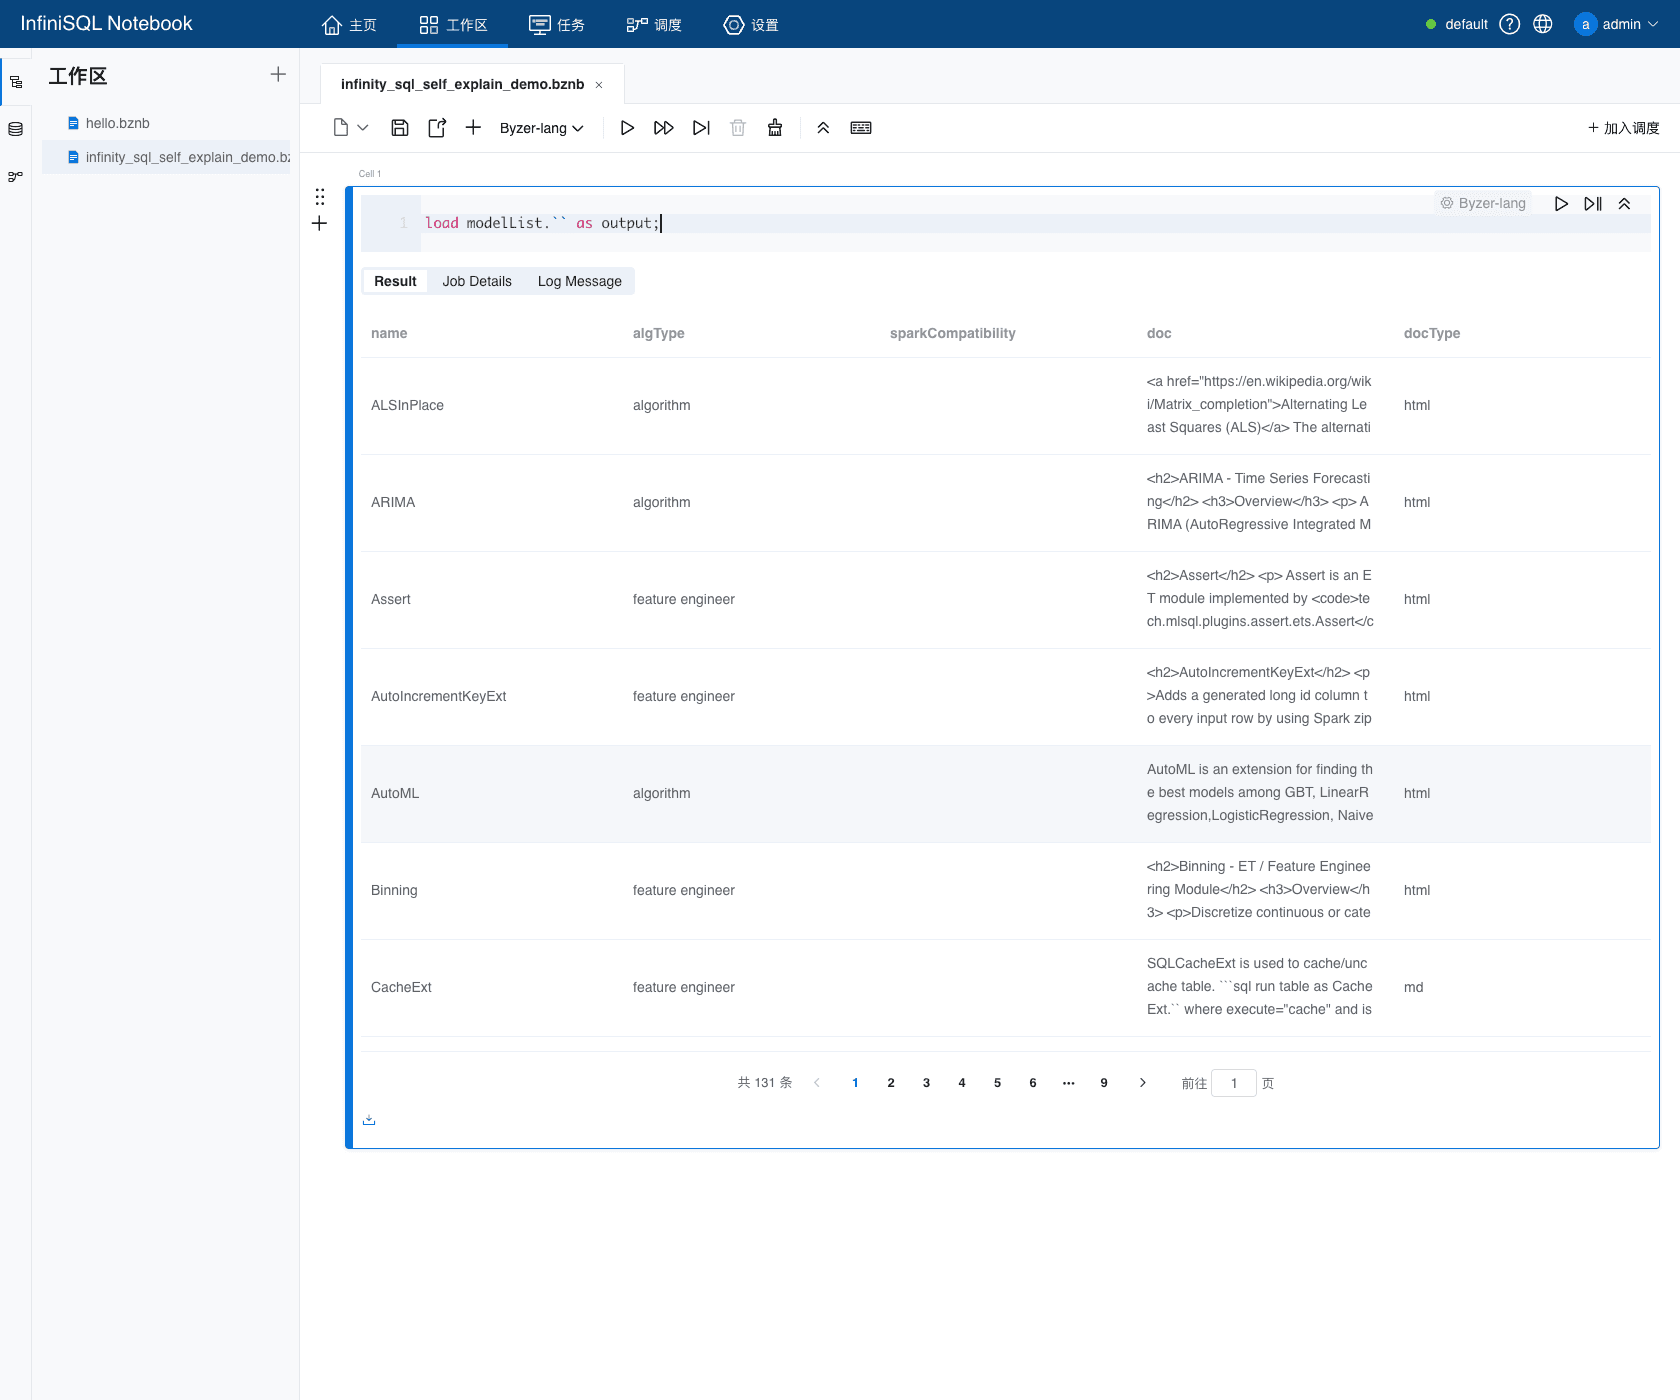Image resolution: width=1680 pixels, height=1400 pixels.
Task: Click the default engine status indicator
Action: pos(1457,24)
